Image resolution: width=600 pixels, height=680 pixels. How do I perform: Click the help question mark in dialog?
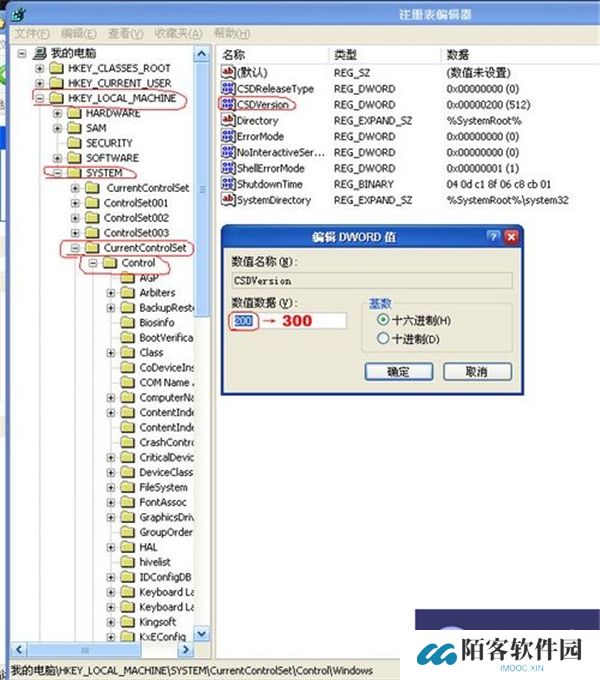pos(492,237)
